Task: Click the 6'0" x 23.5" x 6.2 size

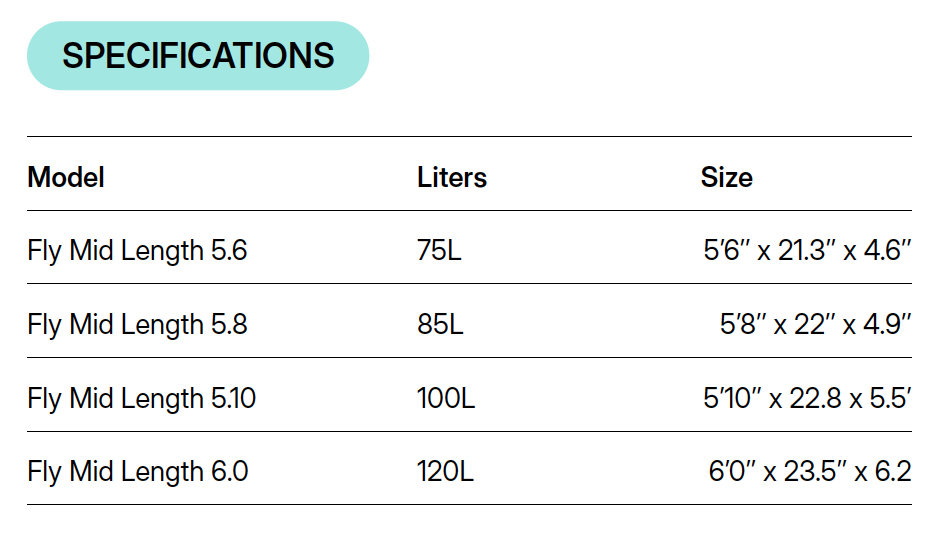Action: click(810, 471)
